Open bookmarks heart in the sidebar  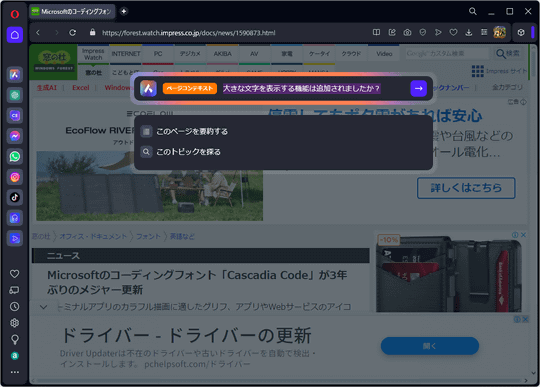(14, 274)
